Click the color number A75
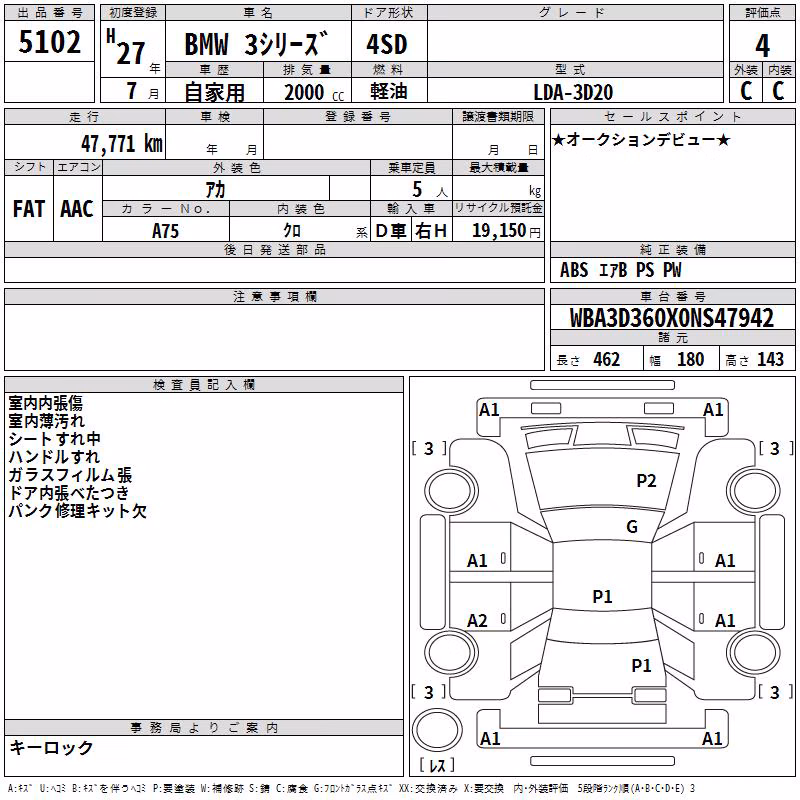Viewport: 800px width, 800px height. pos(165,231)
